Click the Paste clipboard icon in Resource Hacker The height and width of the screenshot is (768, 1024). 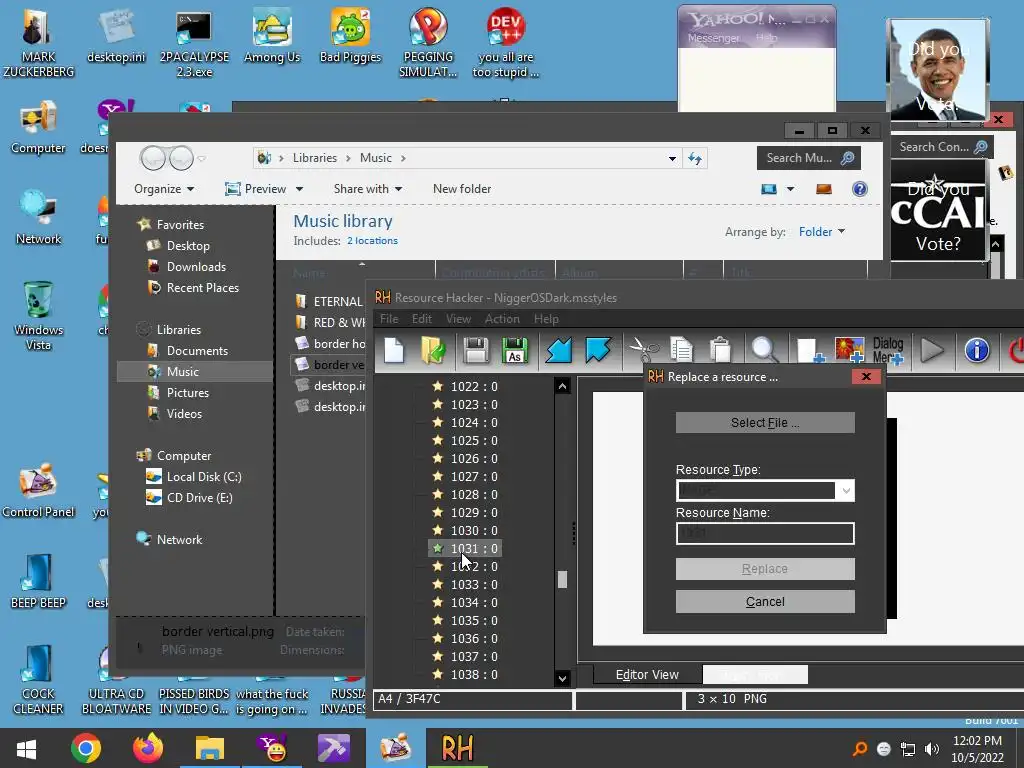click(x=720, y=350)
